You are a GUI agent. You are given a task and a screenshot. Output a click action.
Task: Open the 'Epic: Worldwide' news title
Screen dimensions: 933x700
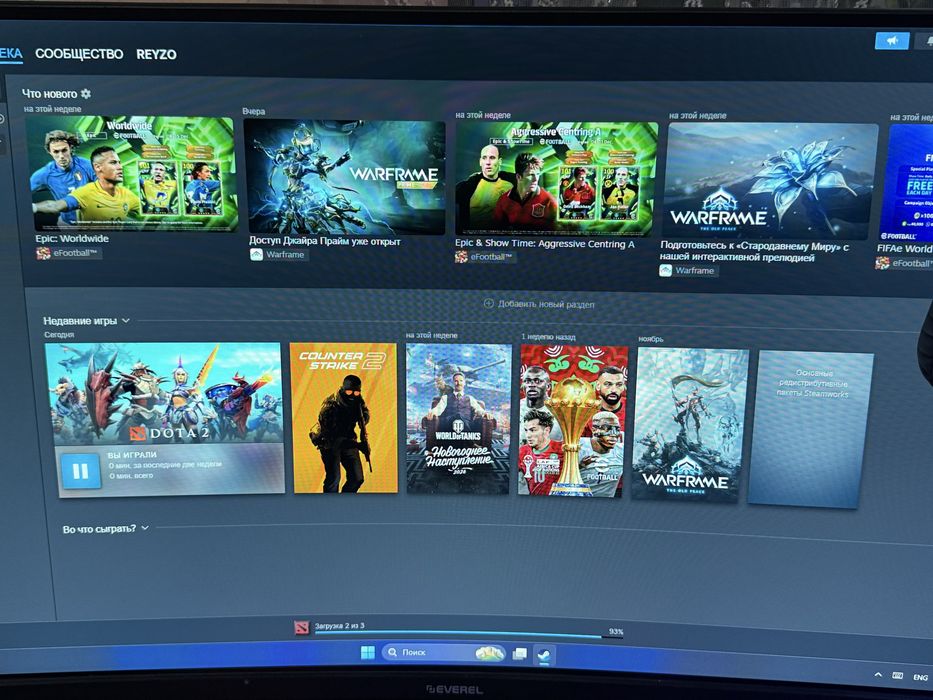tap(72, 238)
